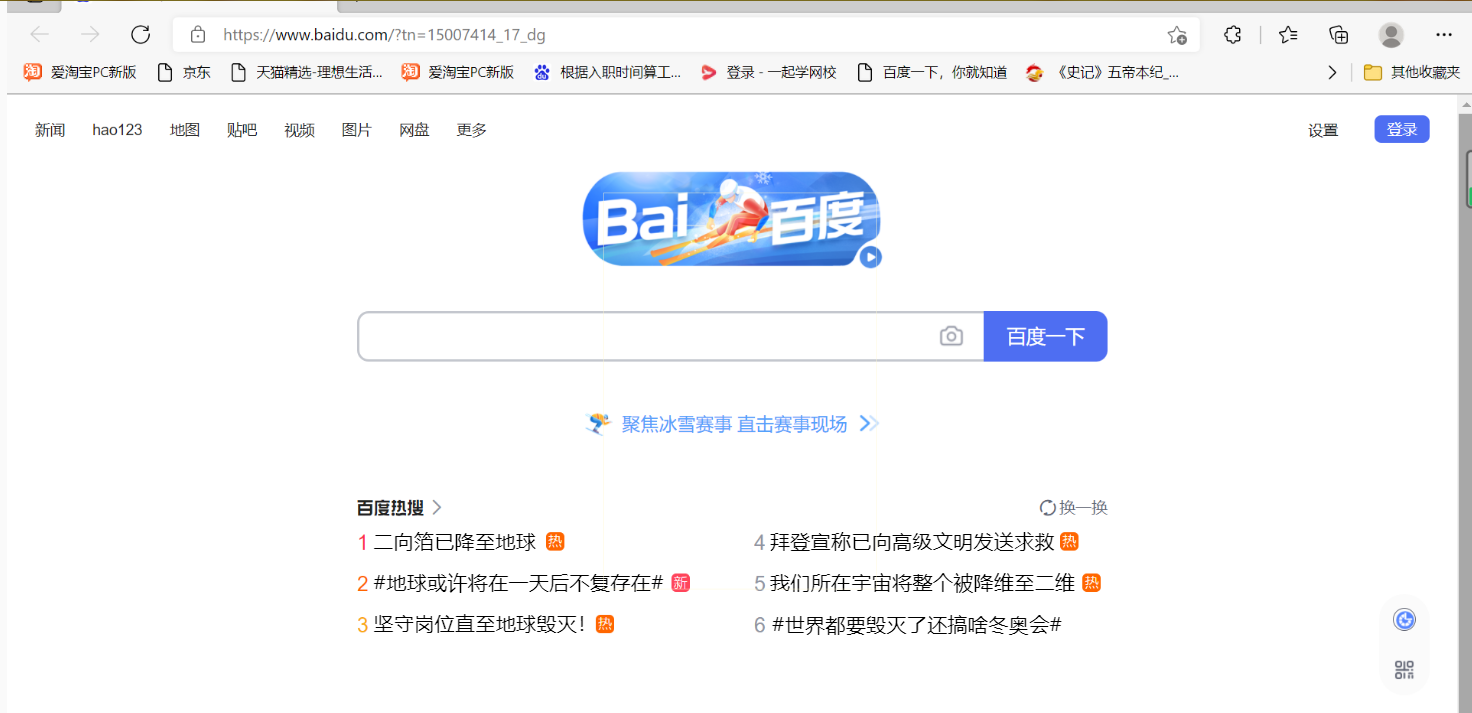Image resolution: width=1472 pixels, height=713 pixels.
Task: Open 其他收藏夹 folder
Action: tap(1412, 72)
